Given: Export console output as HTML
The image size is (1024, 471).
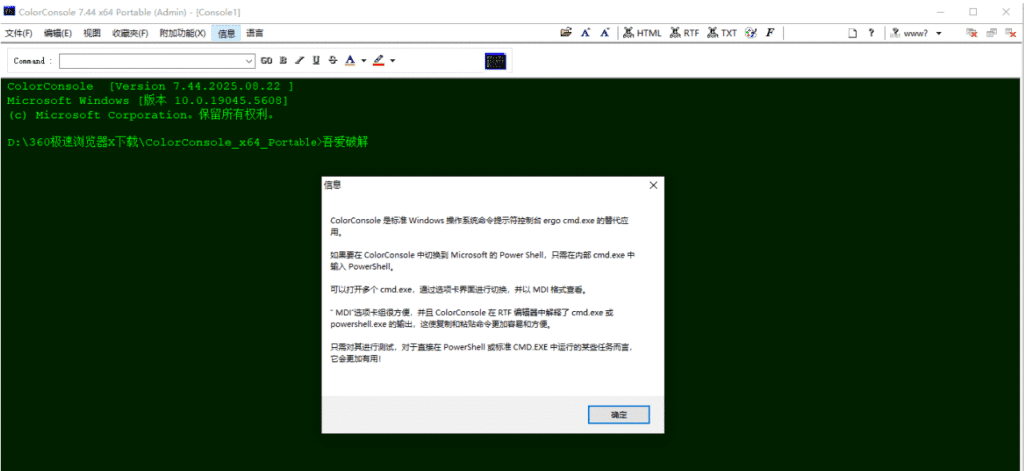Looking at the screenshot, I should [x=642, y=33].
